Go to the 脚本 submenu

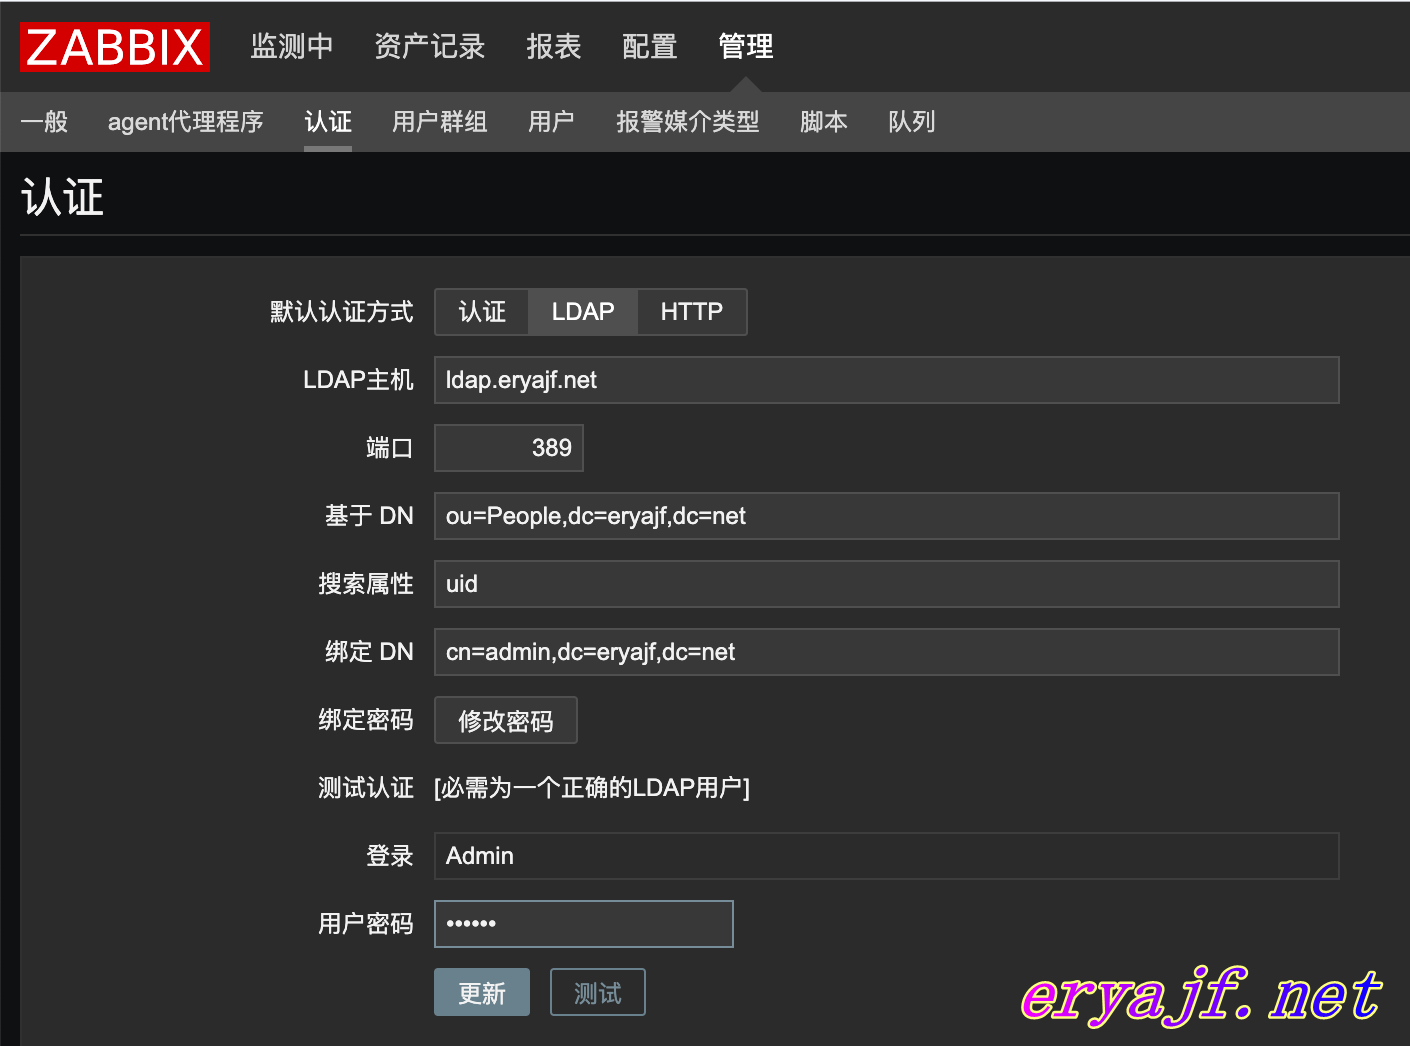click(x=824, y=122)
